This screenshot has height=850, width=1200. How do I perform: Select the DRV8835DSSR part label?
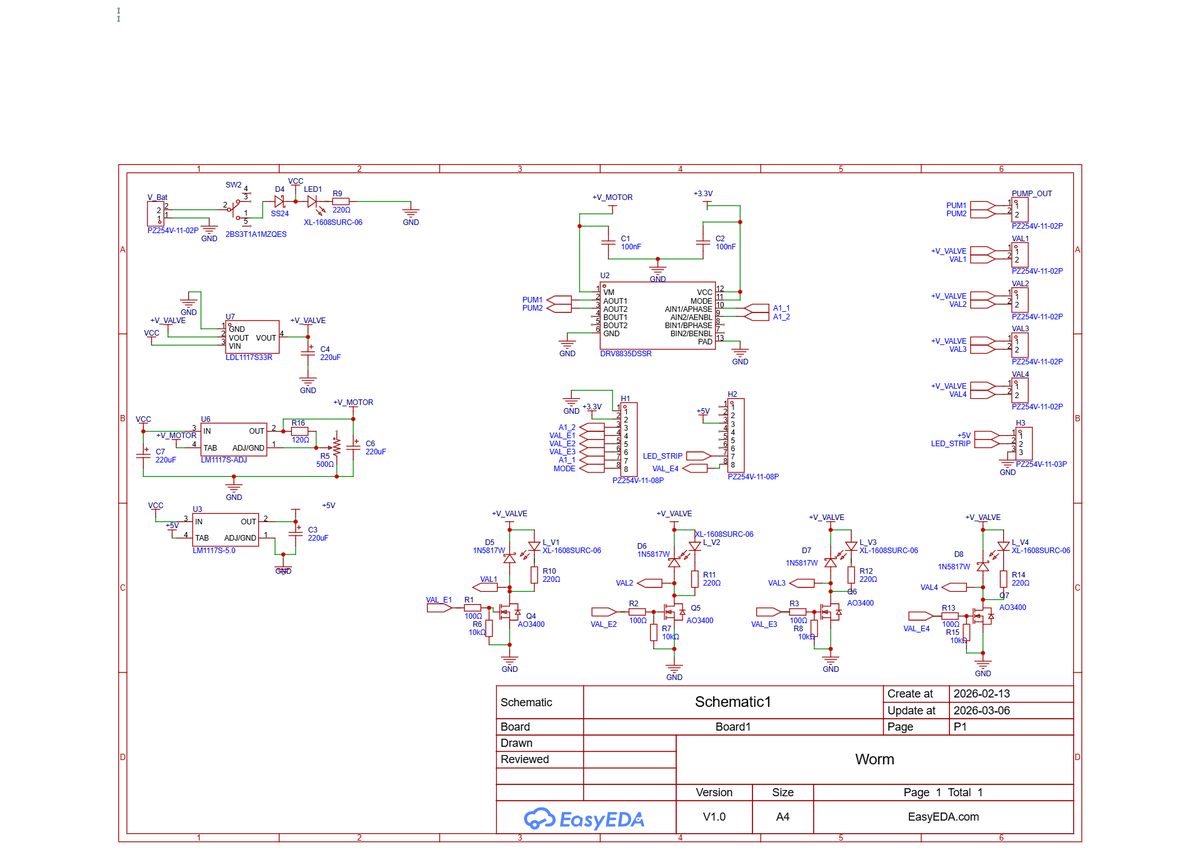pos(626,353)
